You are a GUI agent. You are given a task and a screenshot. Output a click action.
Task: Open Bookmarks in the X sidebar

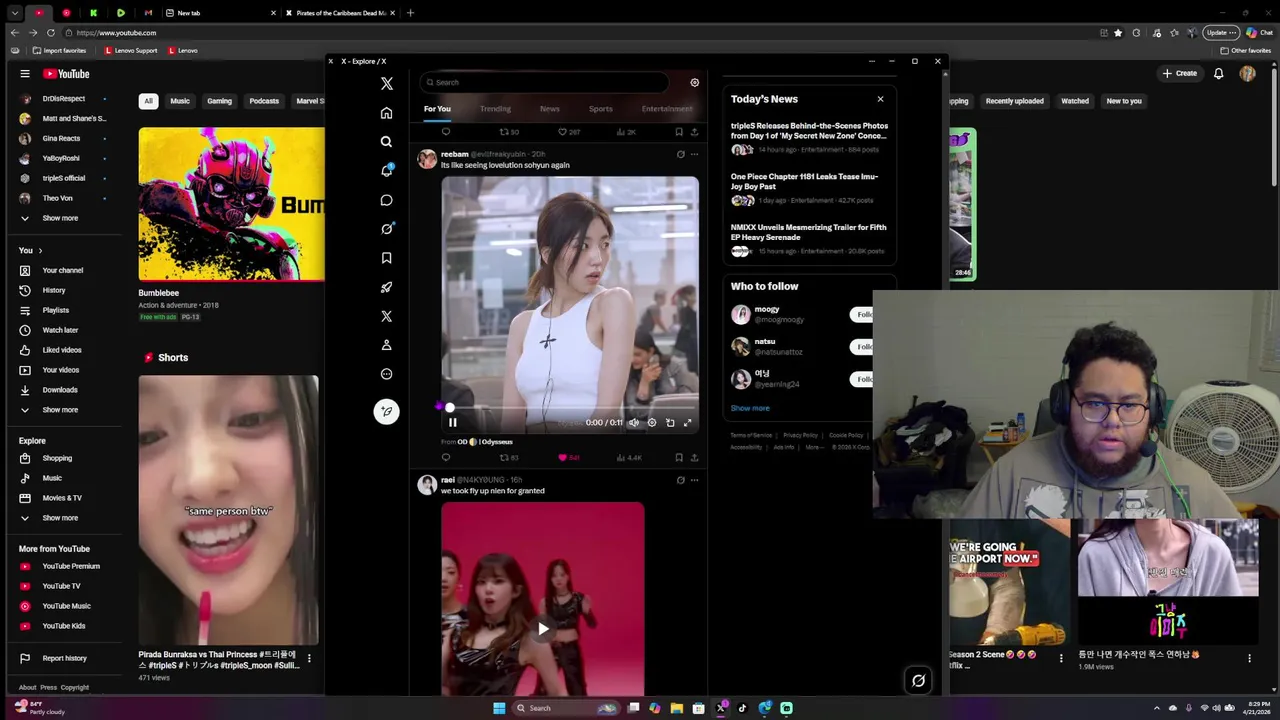pos(386,258)
